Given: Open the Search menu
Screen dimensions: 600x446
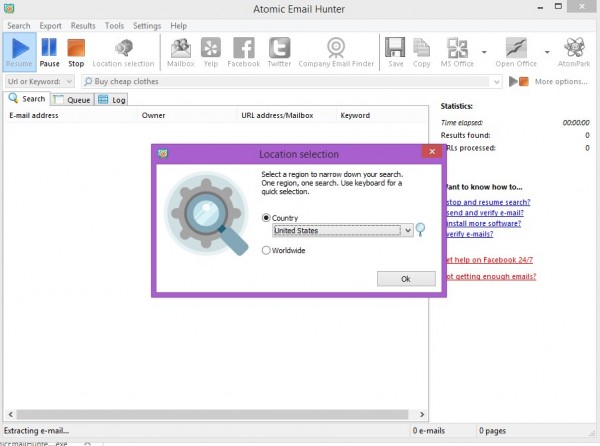Looking at the screenshot, I should (x=19, y=26).
